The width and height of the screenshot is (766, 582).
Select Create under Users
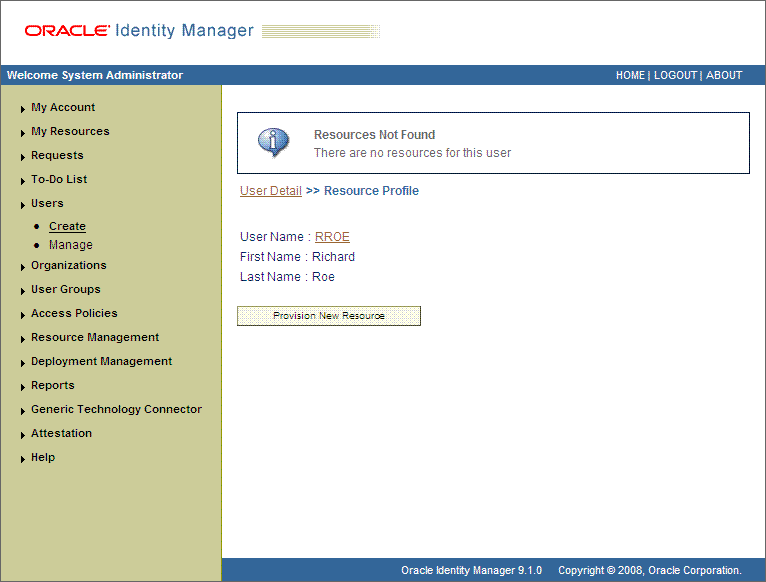(67, 226)
